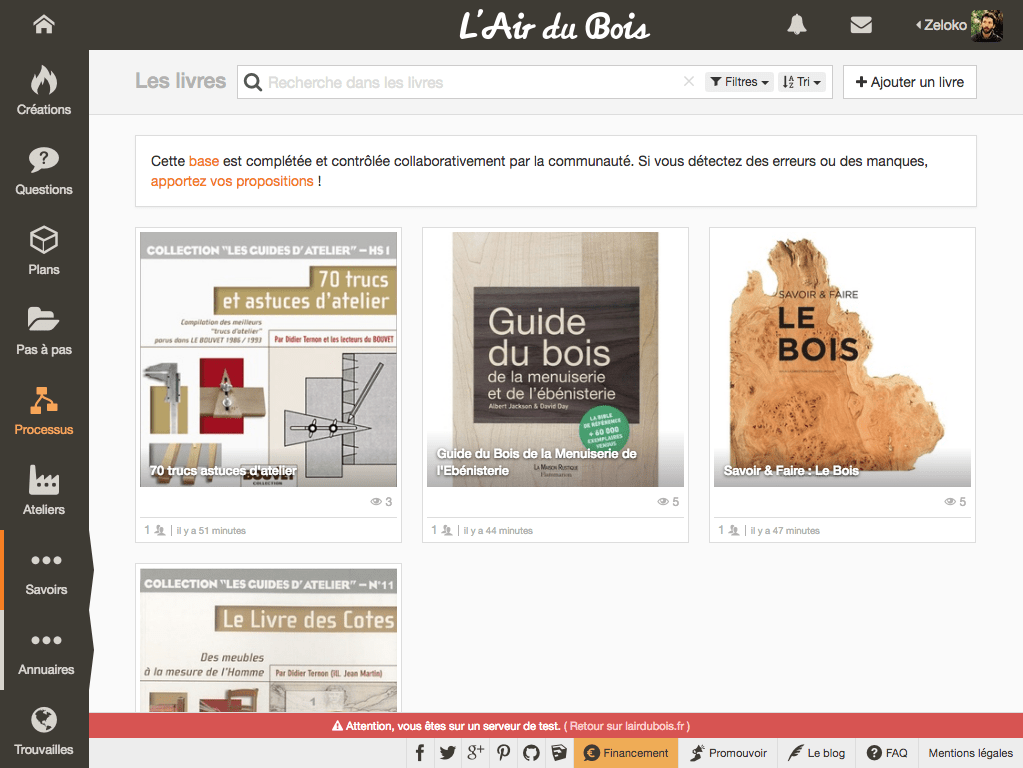Screen dimensions: 1023x768
Task: Go to the home page icon
Action: [44, 24]
